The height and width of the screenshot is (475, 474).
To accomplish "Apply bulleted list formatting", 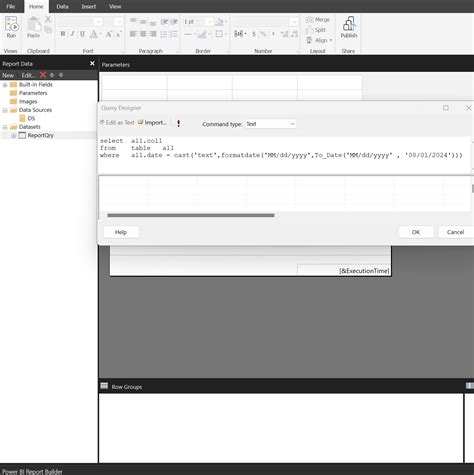I will pos(164,34).
